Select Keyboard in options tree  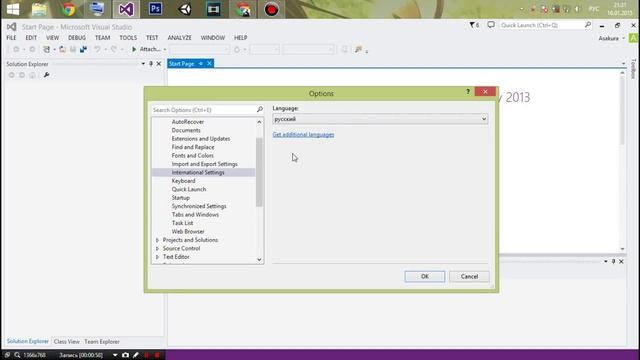(x=183, y=181)
